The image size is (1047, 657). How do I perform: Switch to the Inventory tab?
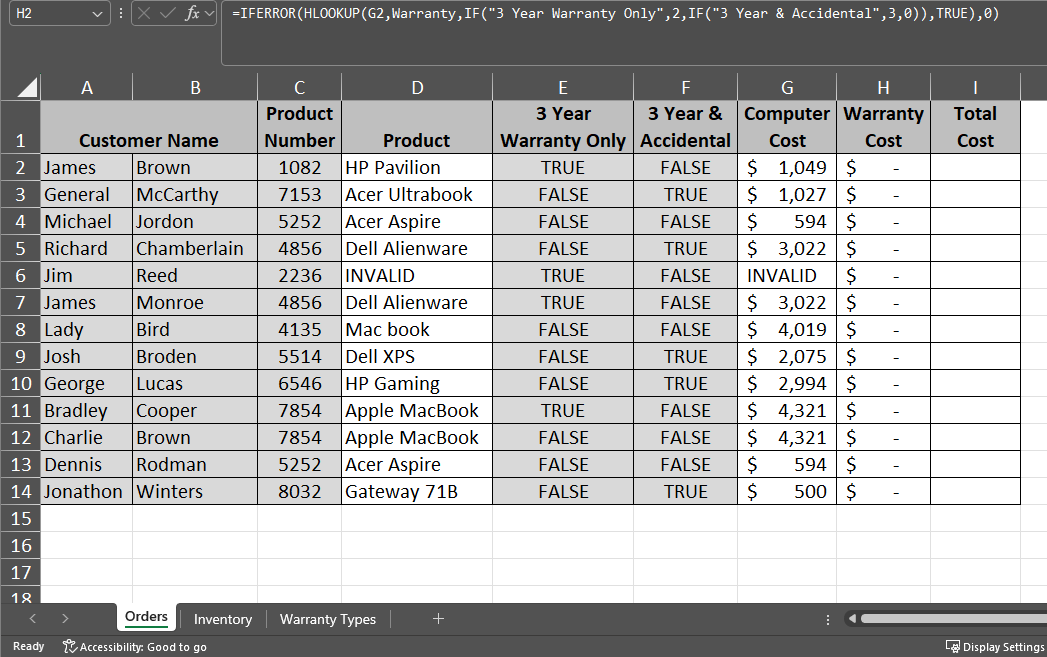222,619
